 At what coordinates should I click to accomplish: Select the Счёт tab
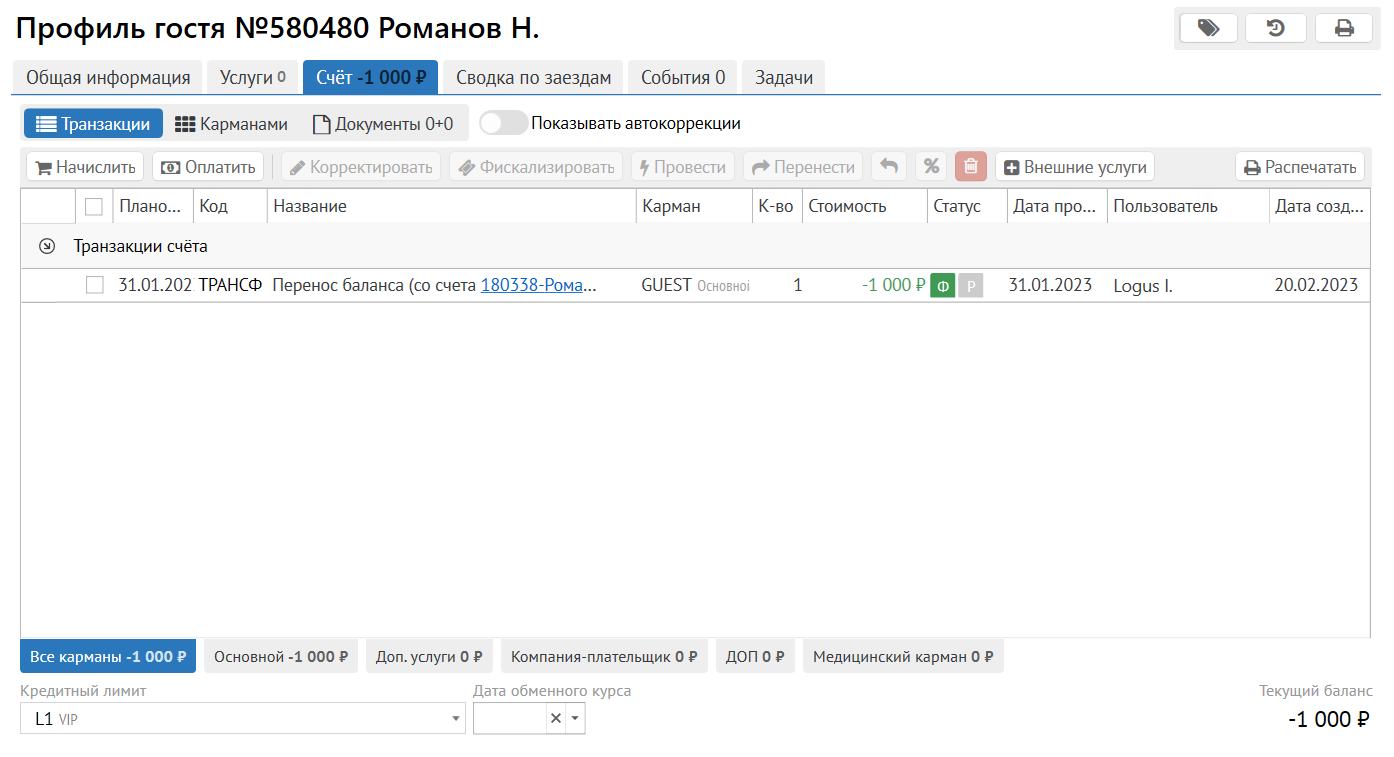tap(371, 77)
